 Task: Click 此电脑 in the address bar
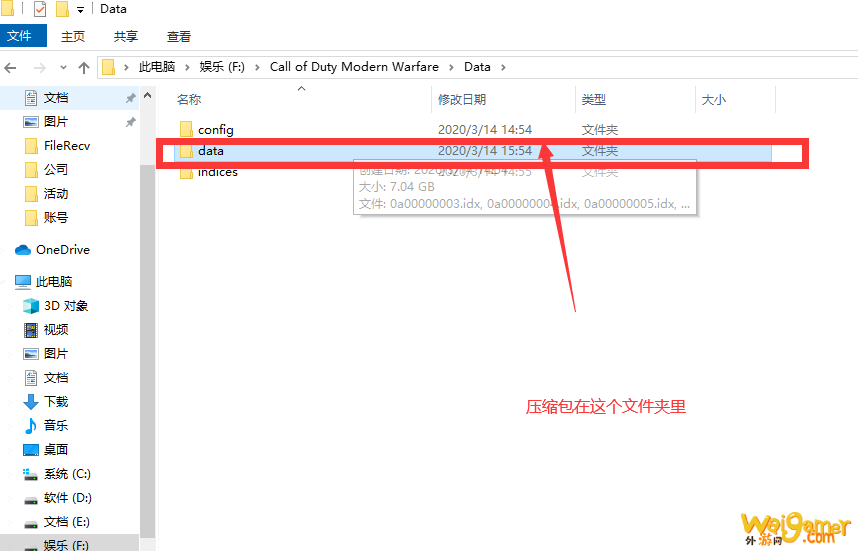point(156,67)
